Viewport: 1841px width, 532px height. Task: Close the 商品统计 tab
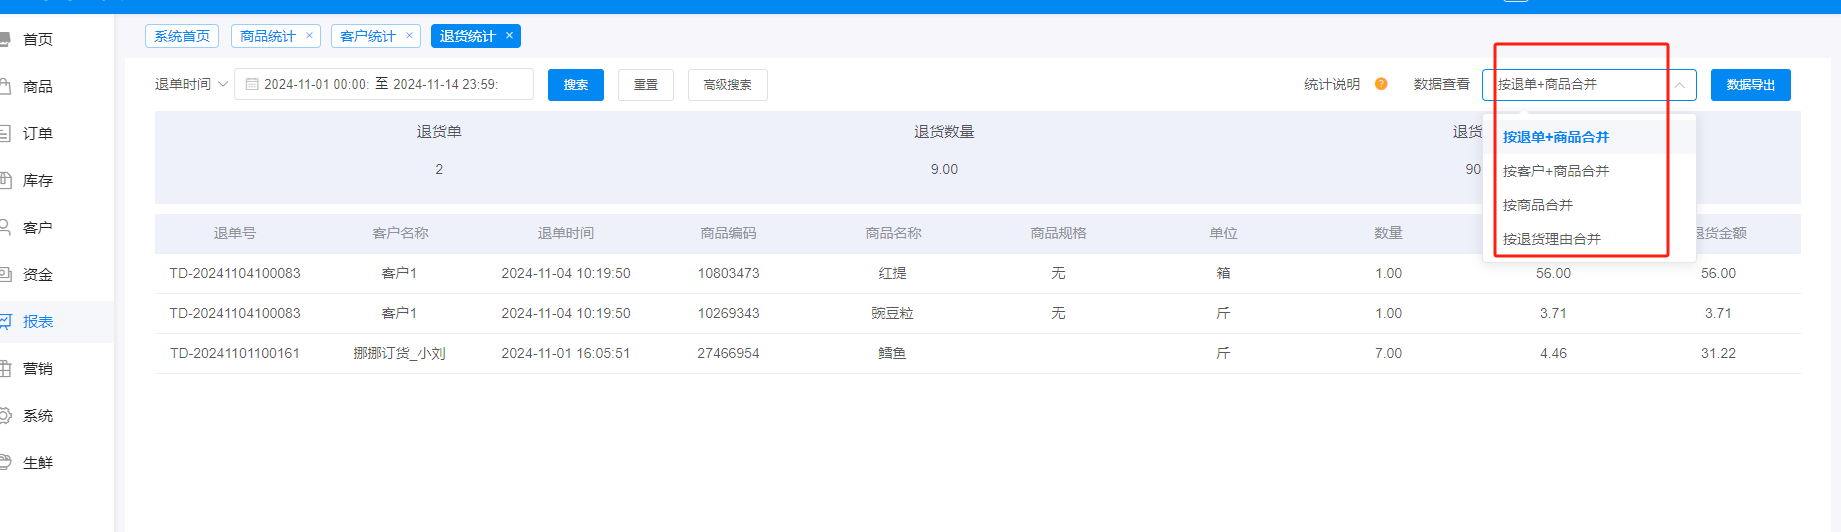tap(309, 36)
